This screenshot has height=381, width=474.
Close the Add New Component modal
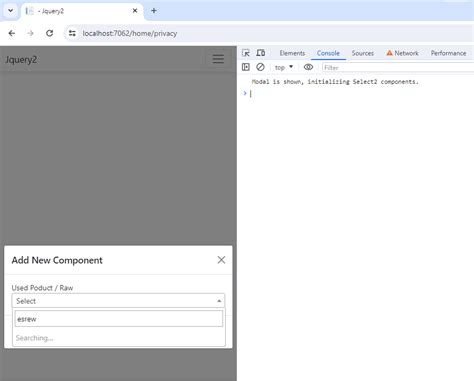pyautogui.click(x=221, y=260)
